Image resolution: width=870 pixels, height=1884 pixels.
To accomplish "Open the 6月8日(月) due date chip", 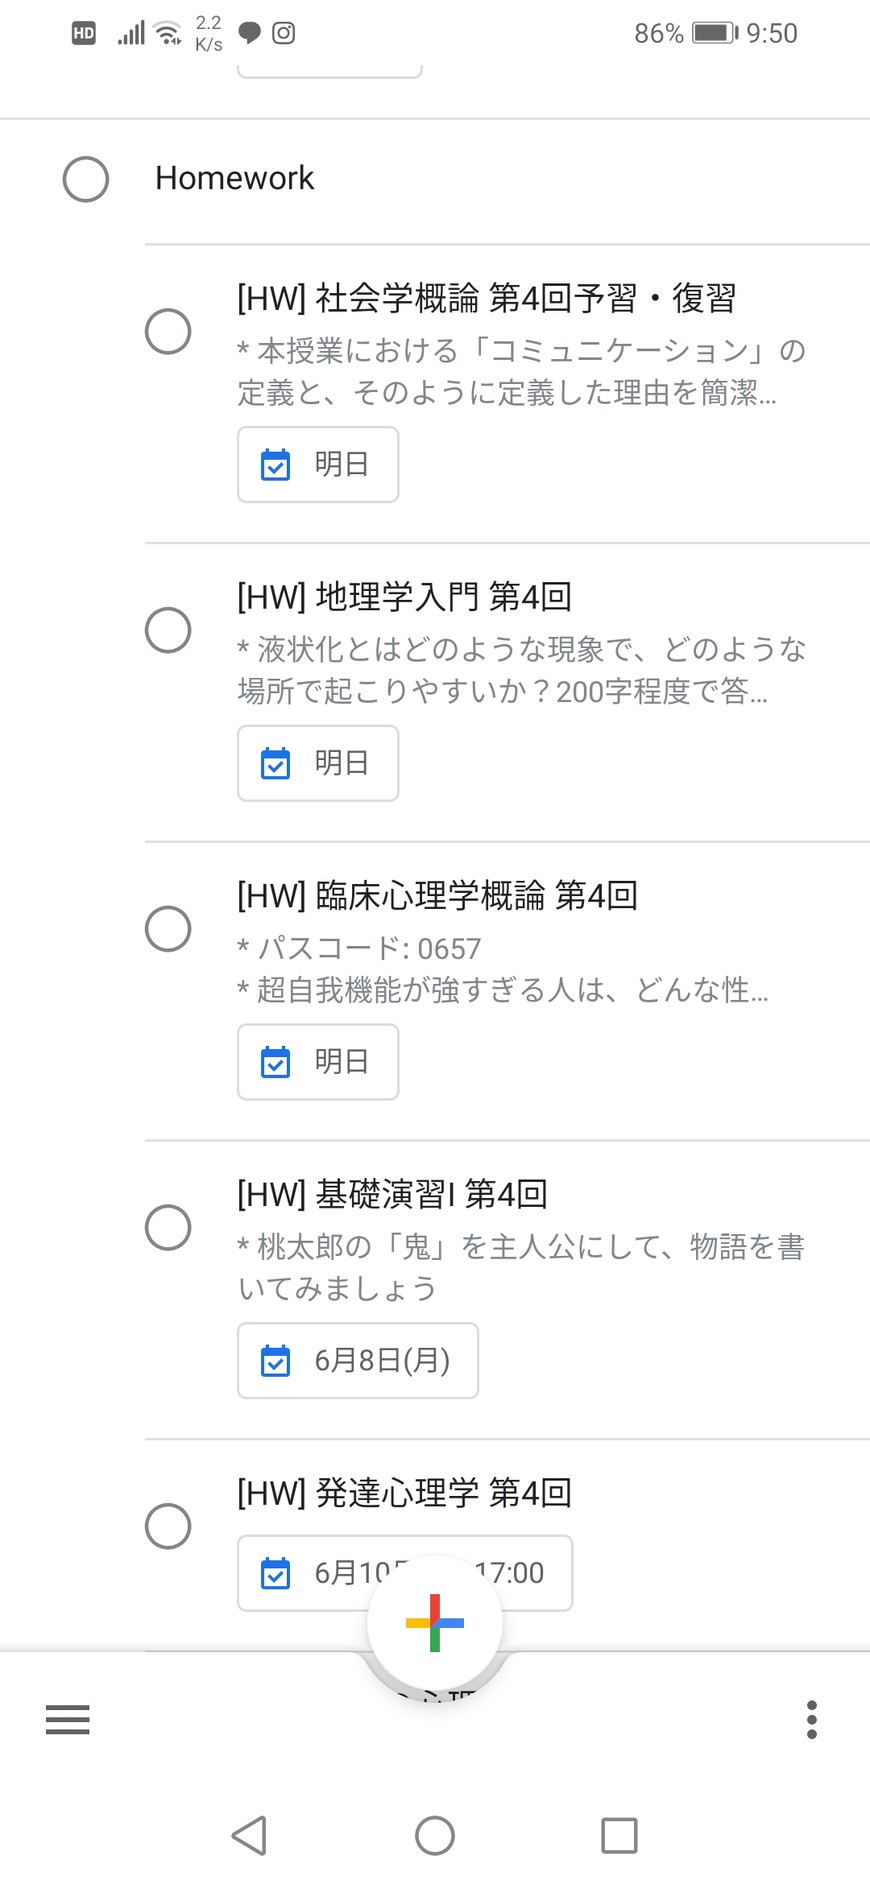I will pyautogui.click(x=358, y=1361).
